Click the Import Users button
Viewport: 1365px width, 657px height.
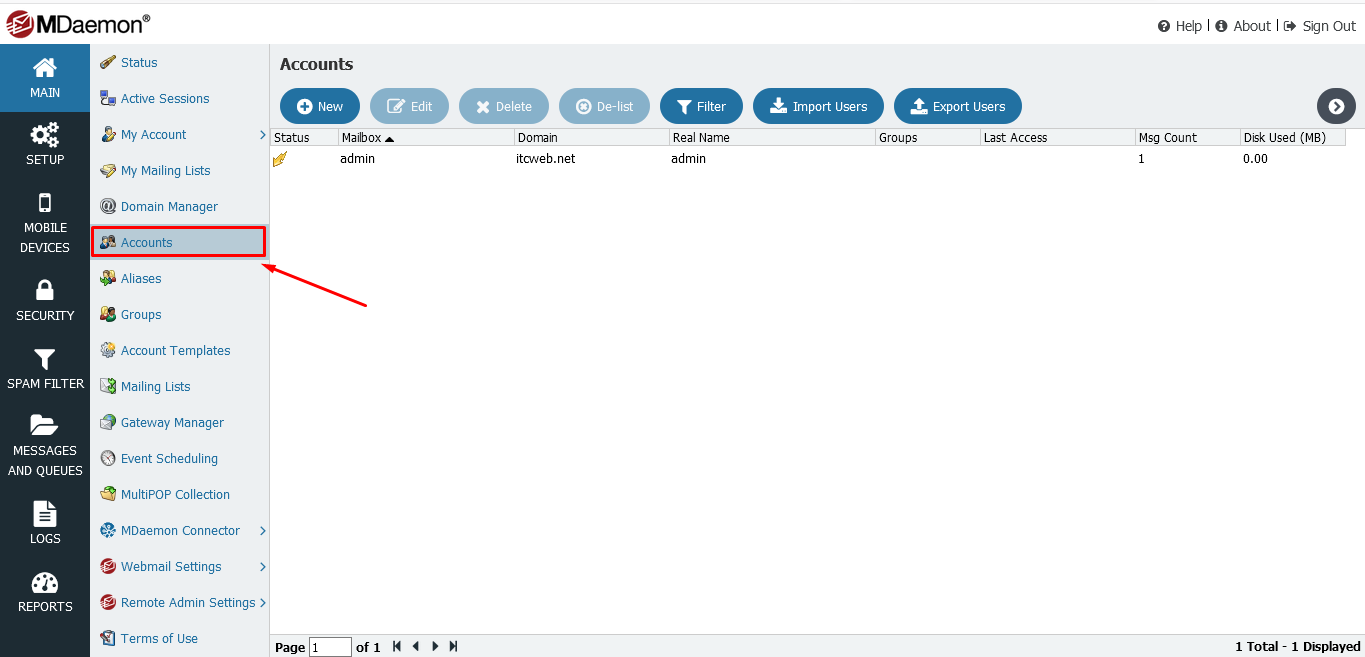[818, 106]
